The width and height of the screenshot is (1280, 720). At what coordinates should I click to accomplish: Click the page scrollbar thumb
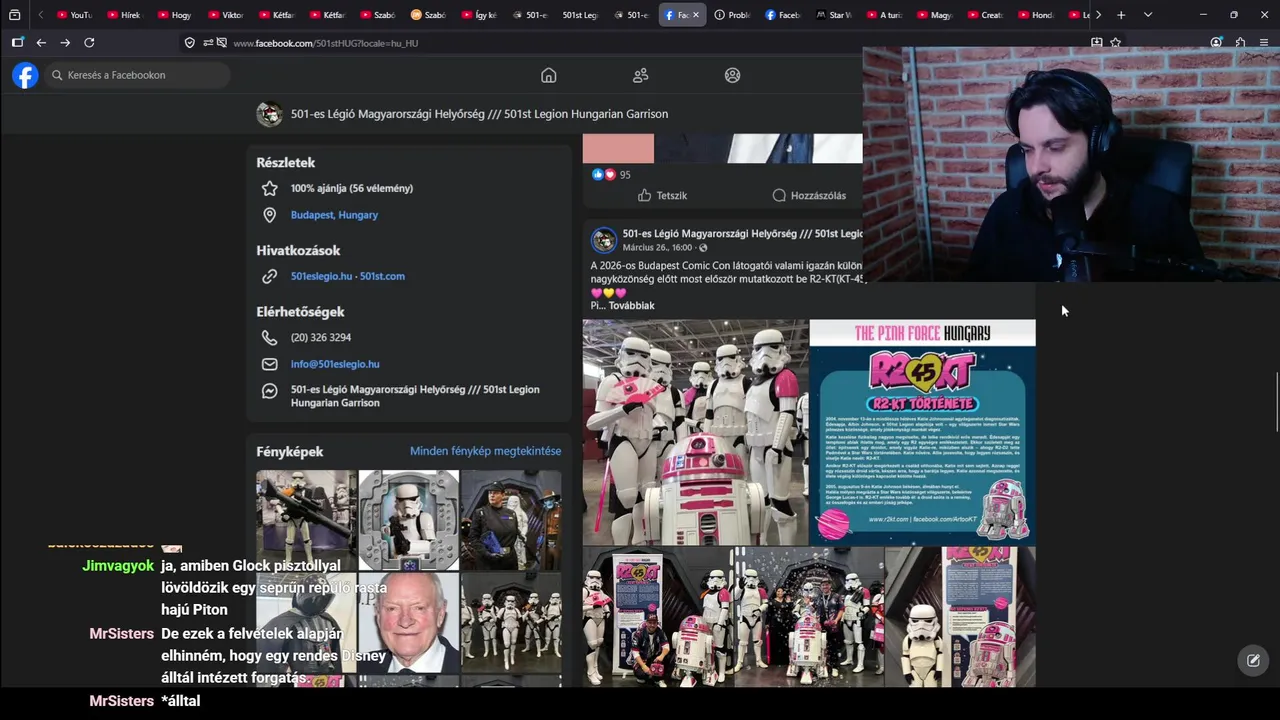[1276, 401]
